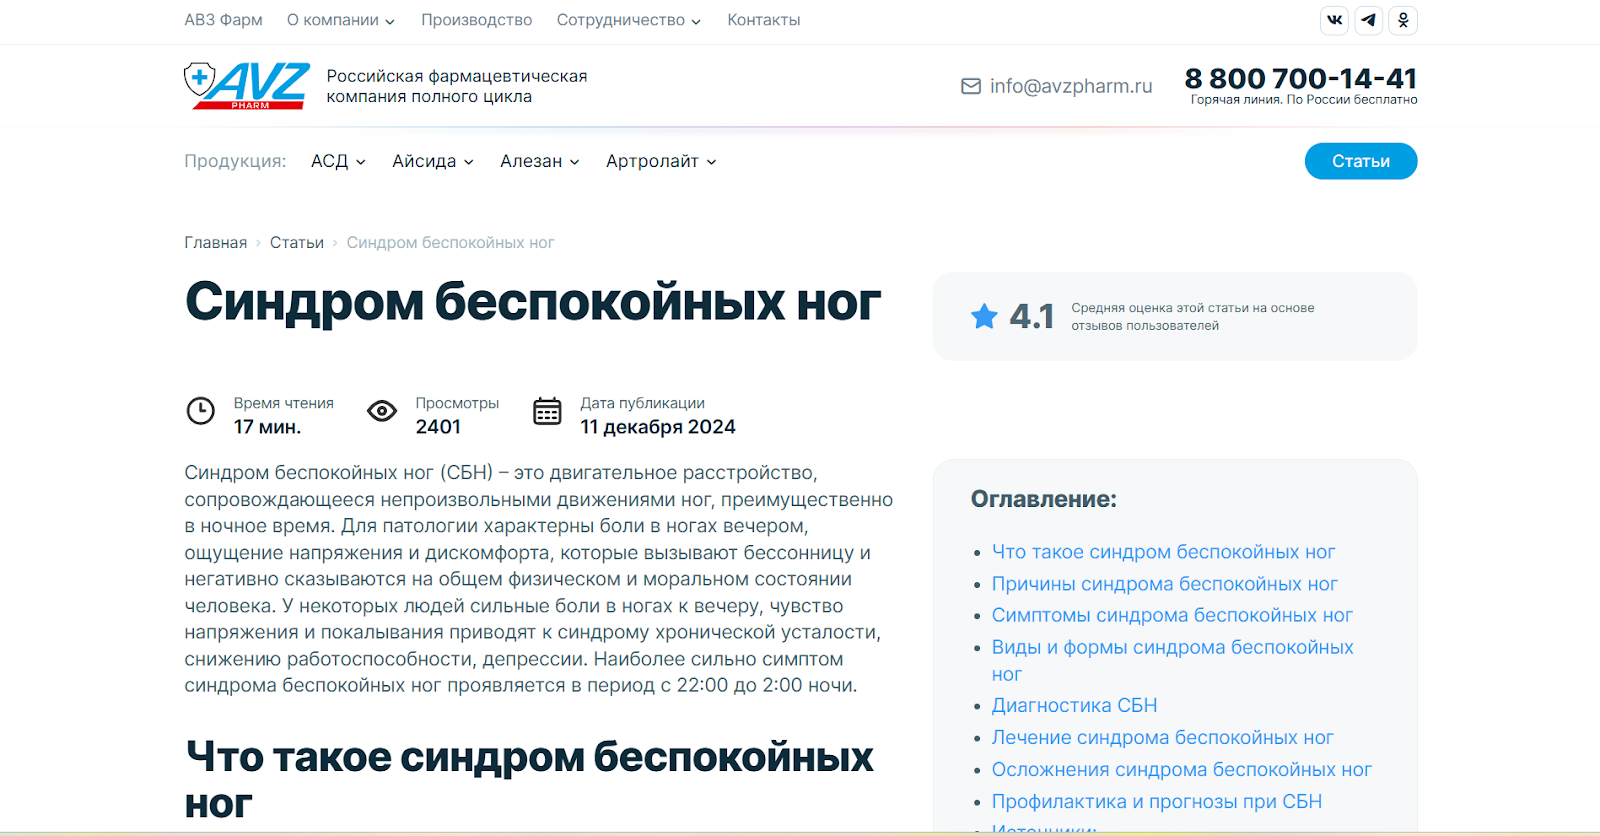Screen dimensions: 1600x836
Task: Click the calendar publication date icon
Action: pos(547,411)
